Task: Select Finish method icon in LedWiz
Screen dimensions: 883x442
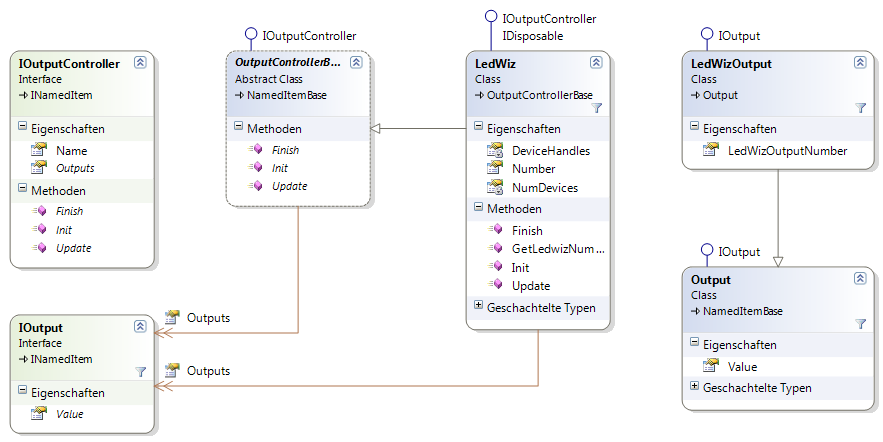Action: [496, 230]
